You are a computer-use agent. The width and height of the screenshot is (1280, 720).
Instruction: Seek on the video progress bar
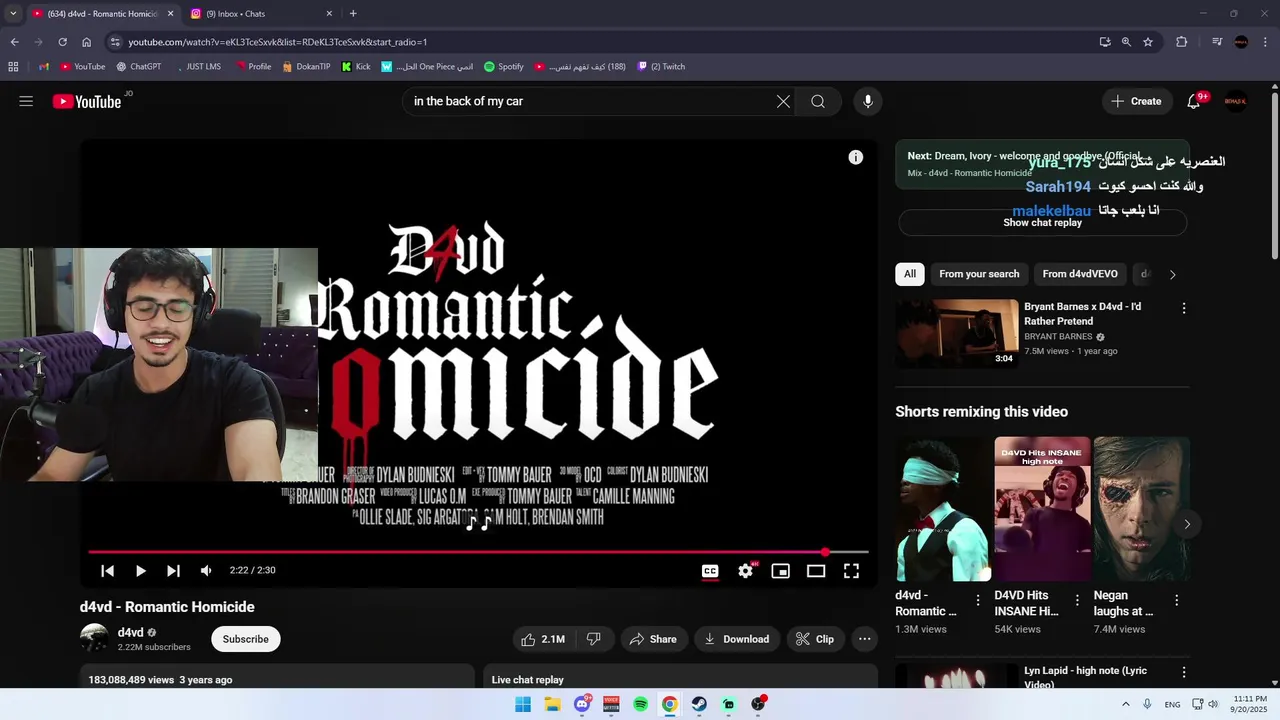[x=478, y=552]
